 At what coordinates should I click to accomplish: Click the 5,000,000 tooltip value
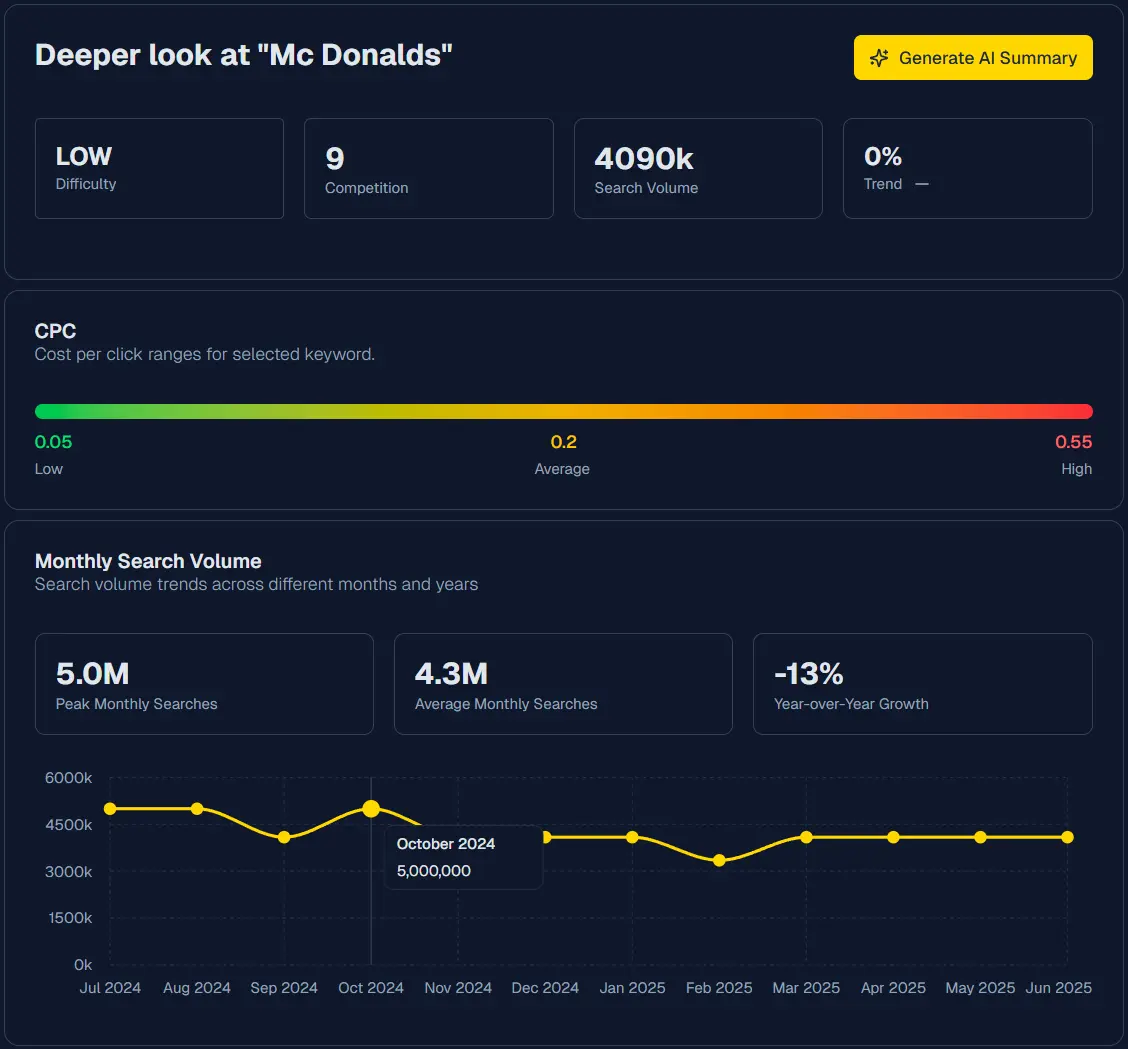tap(434, 871)
